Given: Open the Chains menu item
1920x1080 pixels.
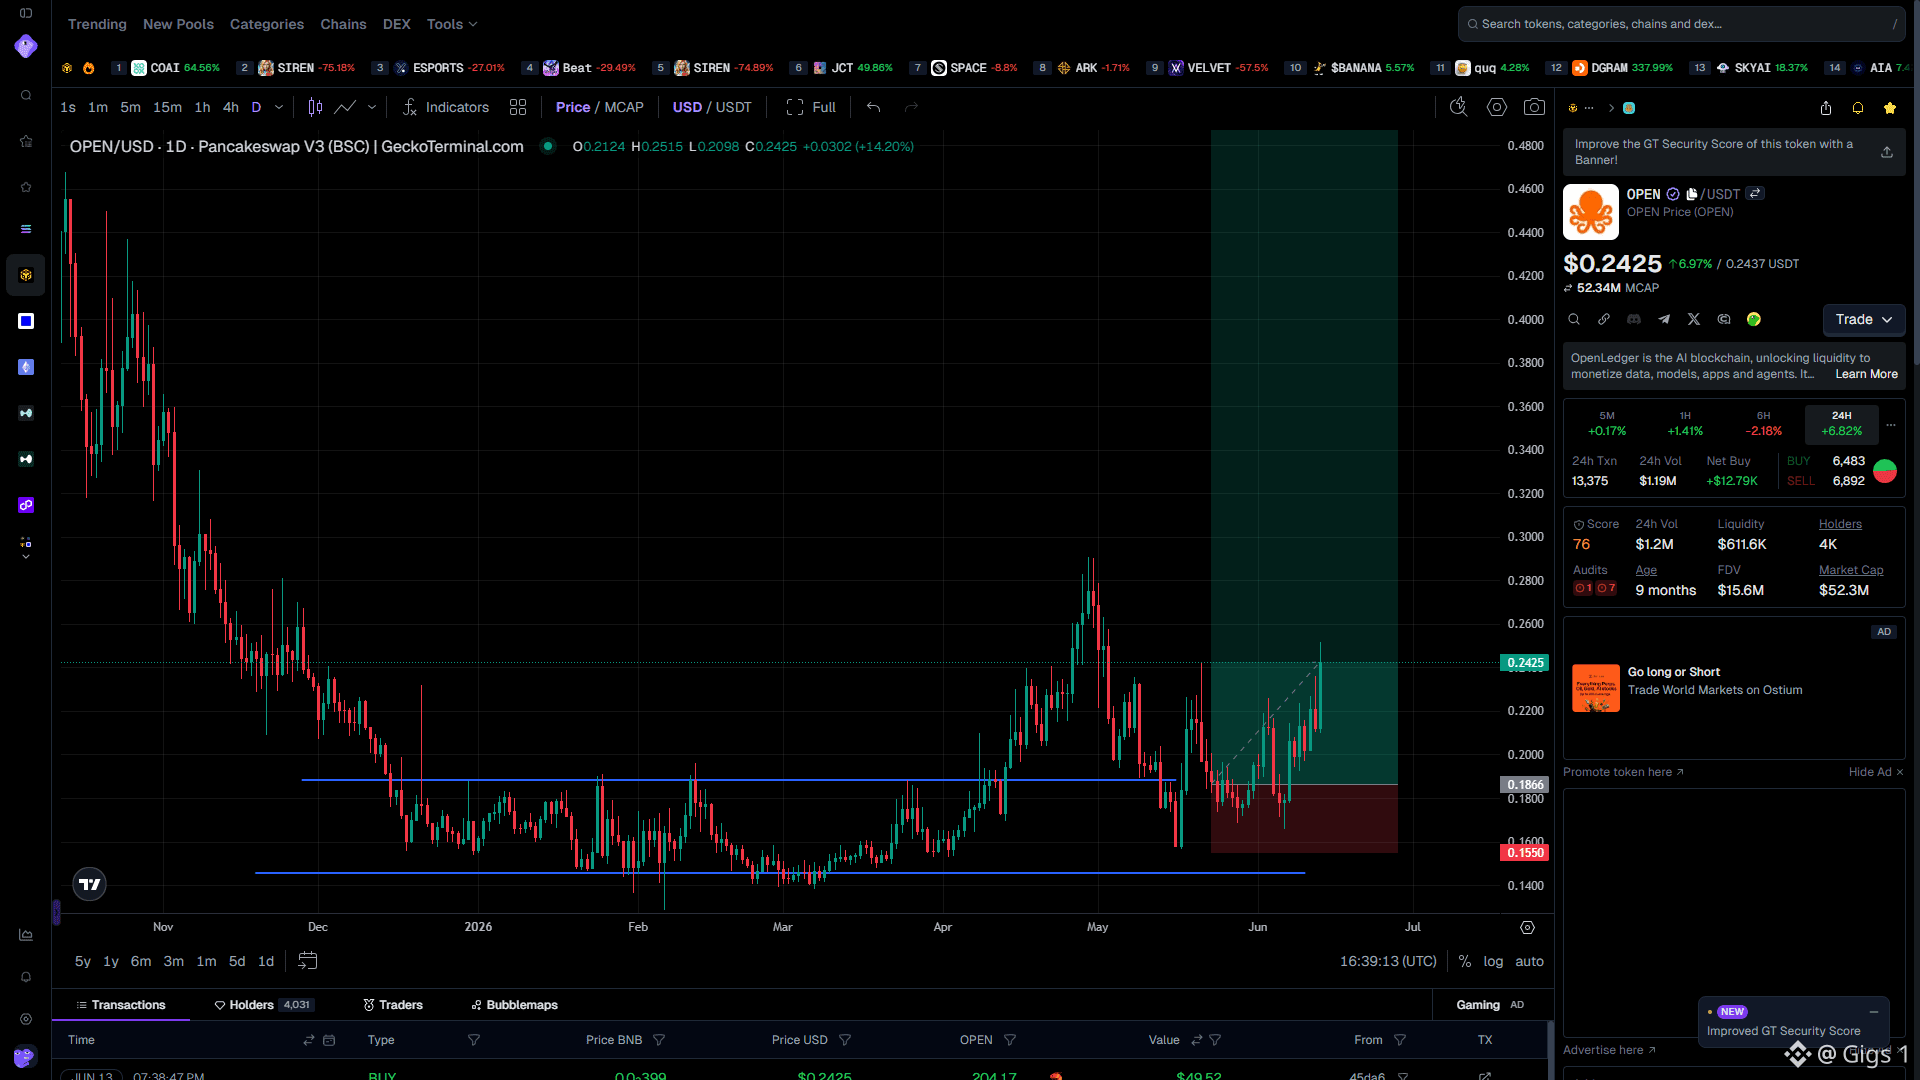Looking at the screenshot, I should coord(343,24).
